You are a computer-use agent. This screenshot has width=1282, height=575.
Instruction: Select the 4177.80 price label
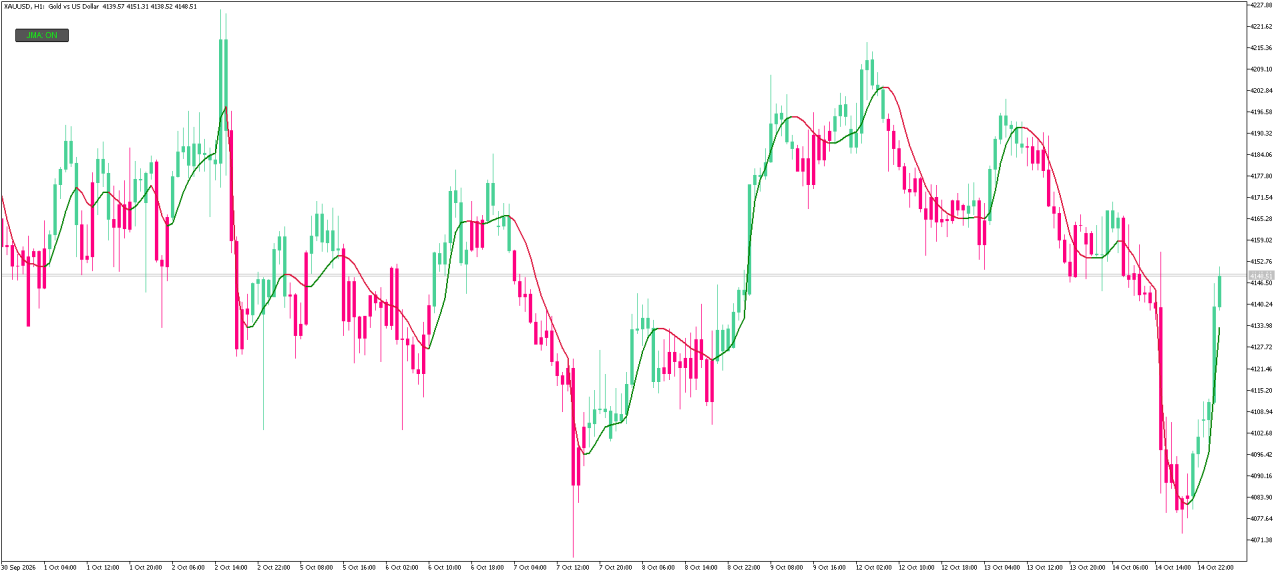point(1260,176)
